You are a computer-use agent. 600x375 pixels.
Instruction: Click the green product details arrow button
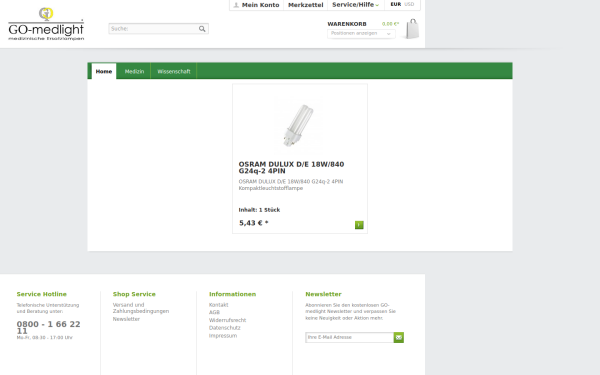pyautogui.click(x=359, y=225)
